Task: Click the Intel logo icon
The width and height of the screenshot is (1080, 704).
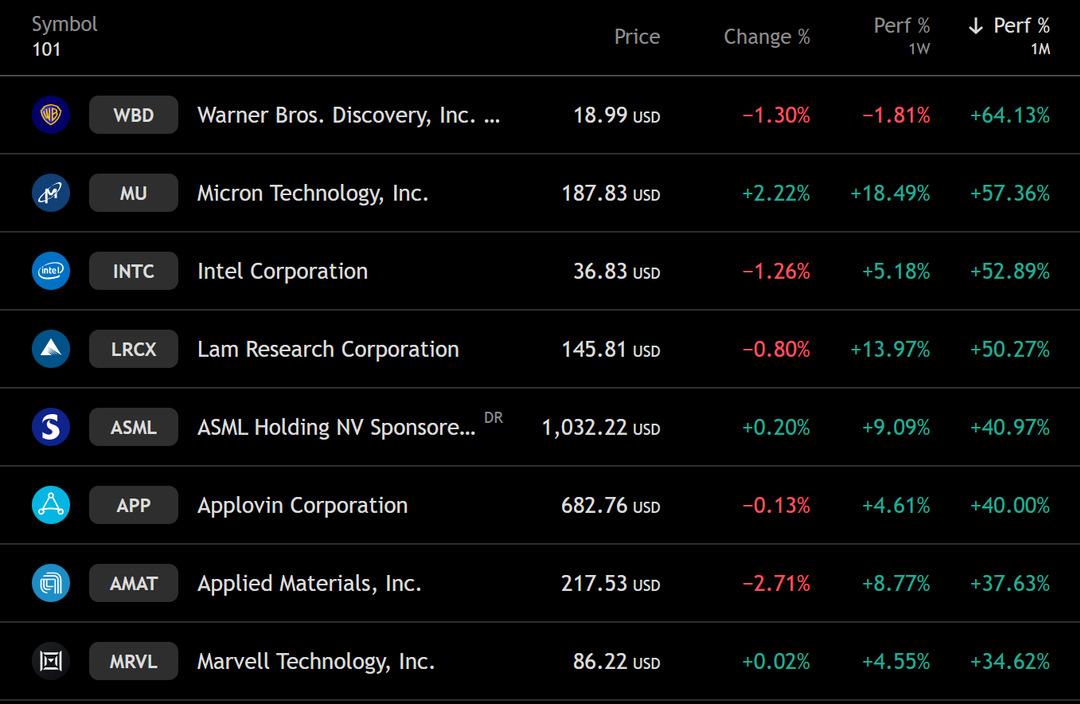Action: pyautogui.click(x=50, y=271)
